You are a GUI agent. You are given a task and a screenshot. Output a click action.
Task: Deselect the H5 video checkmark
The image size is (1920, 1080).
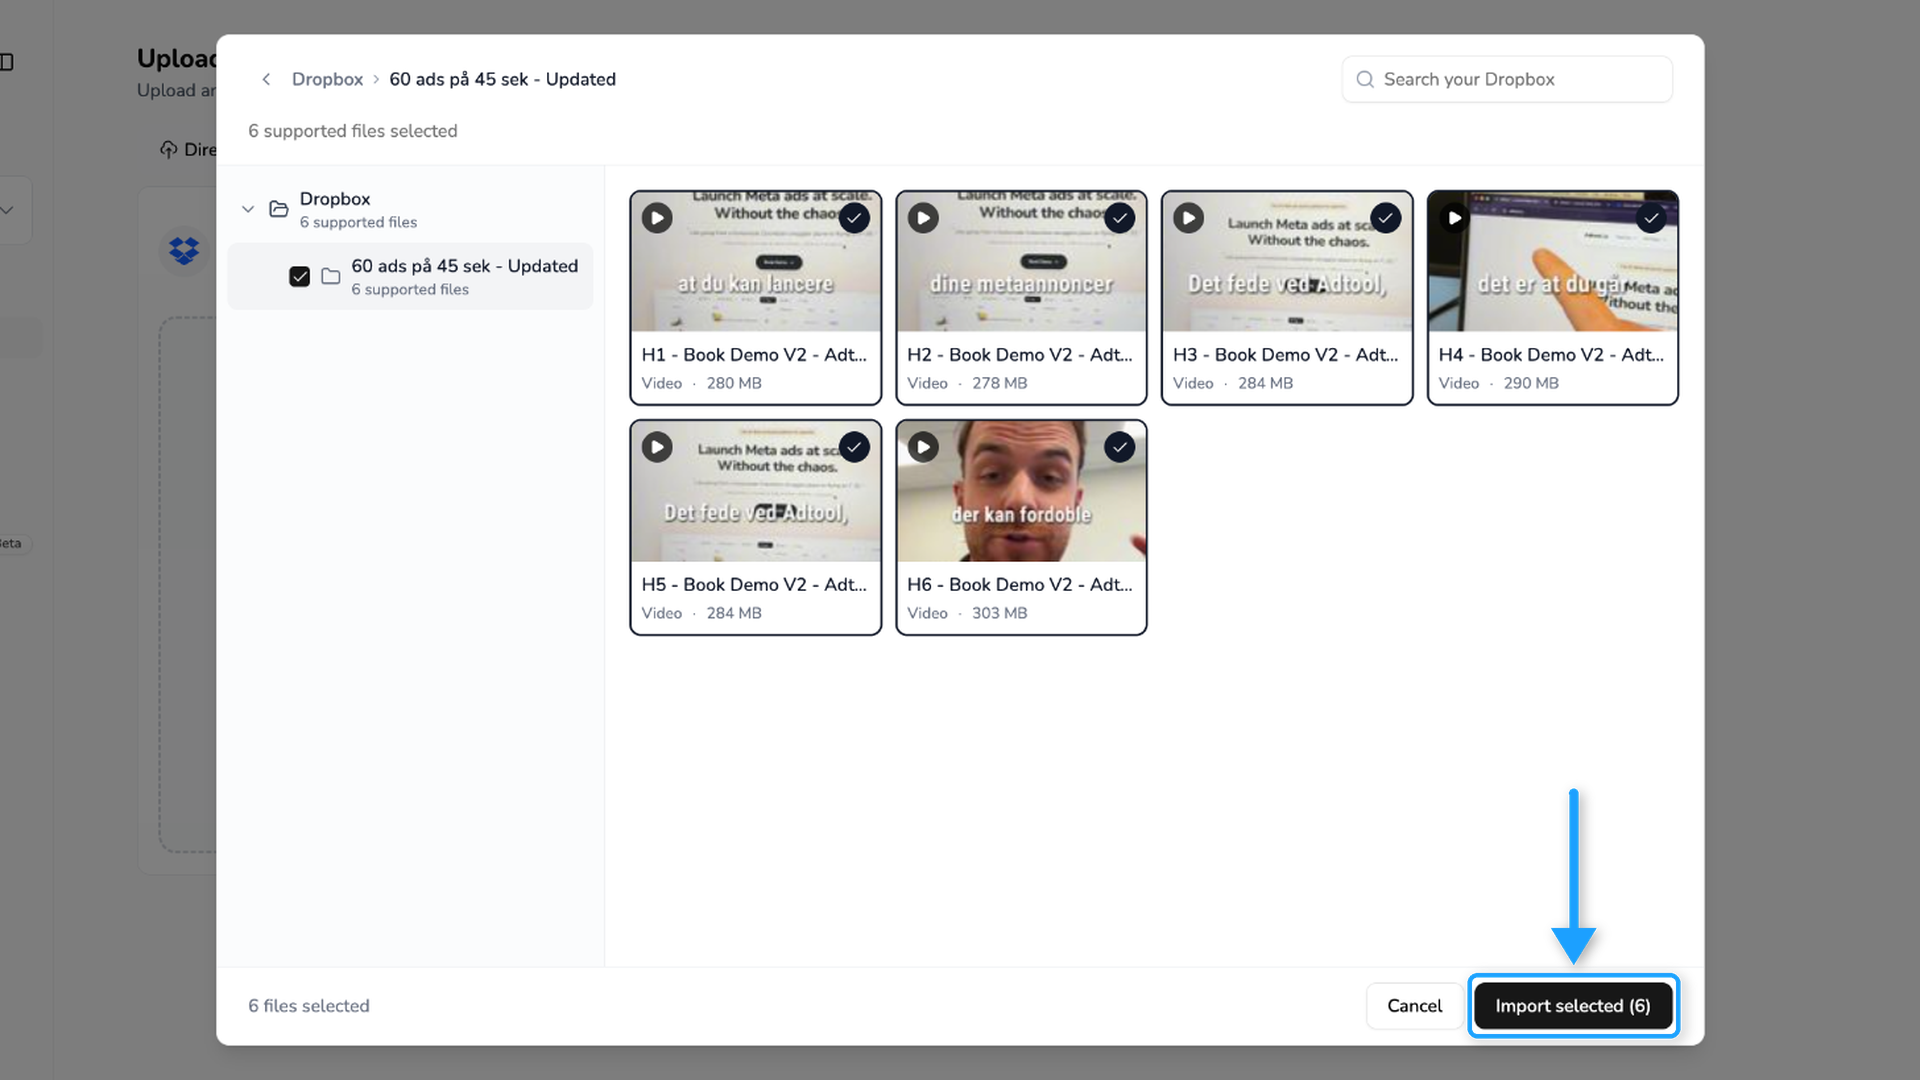854,447
